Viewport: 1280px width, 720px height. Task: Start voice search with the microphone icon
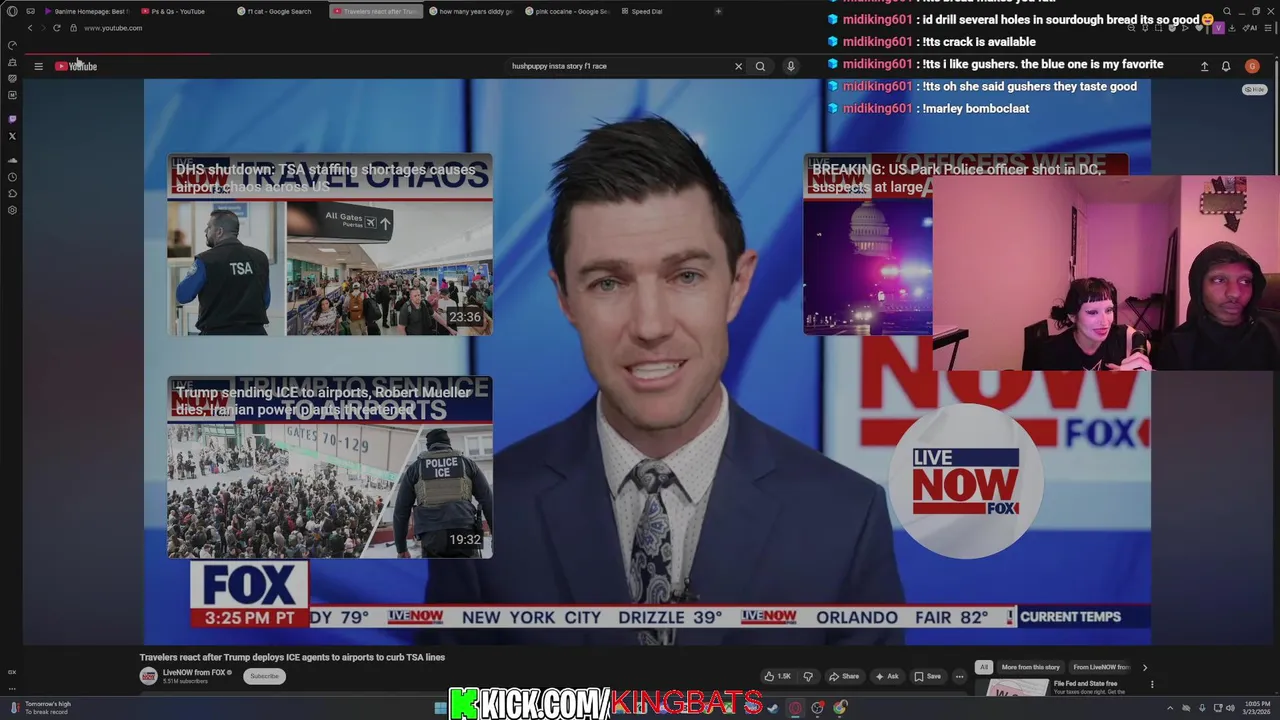tap(790, 66)
